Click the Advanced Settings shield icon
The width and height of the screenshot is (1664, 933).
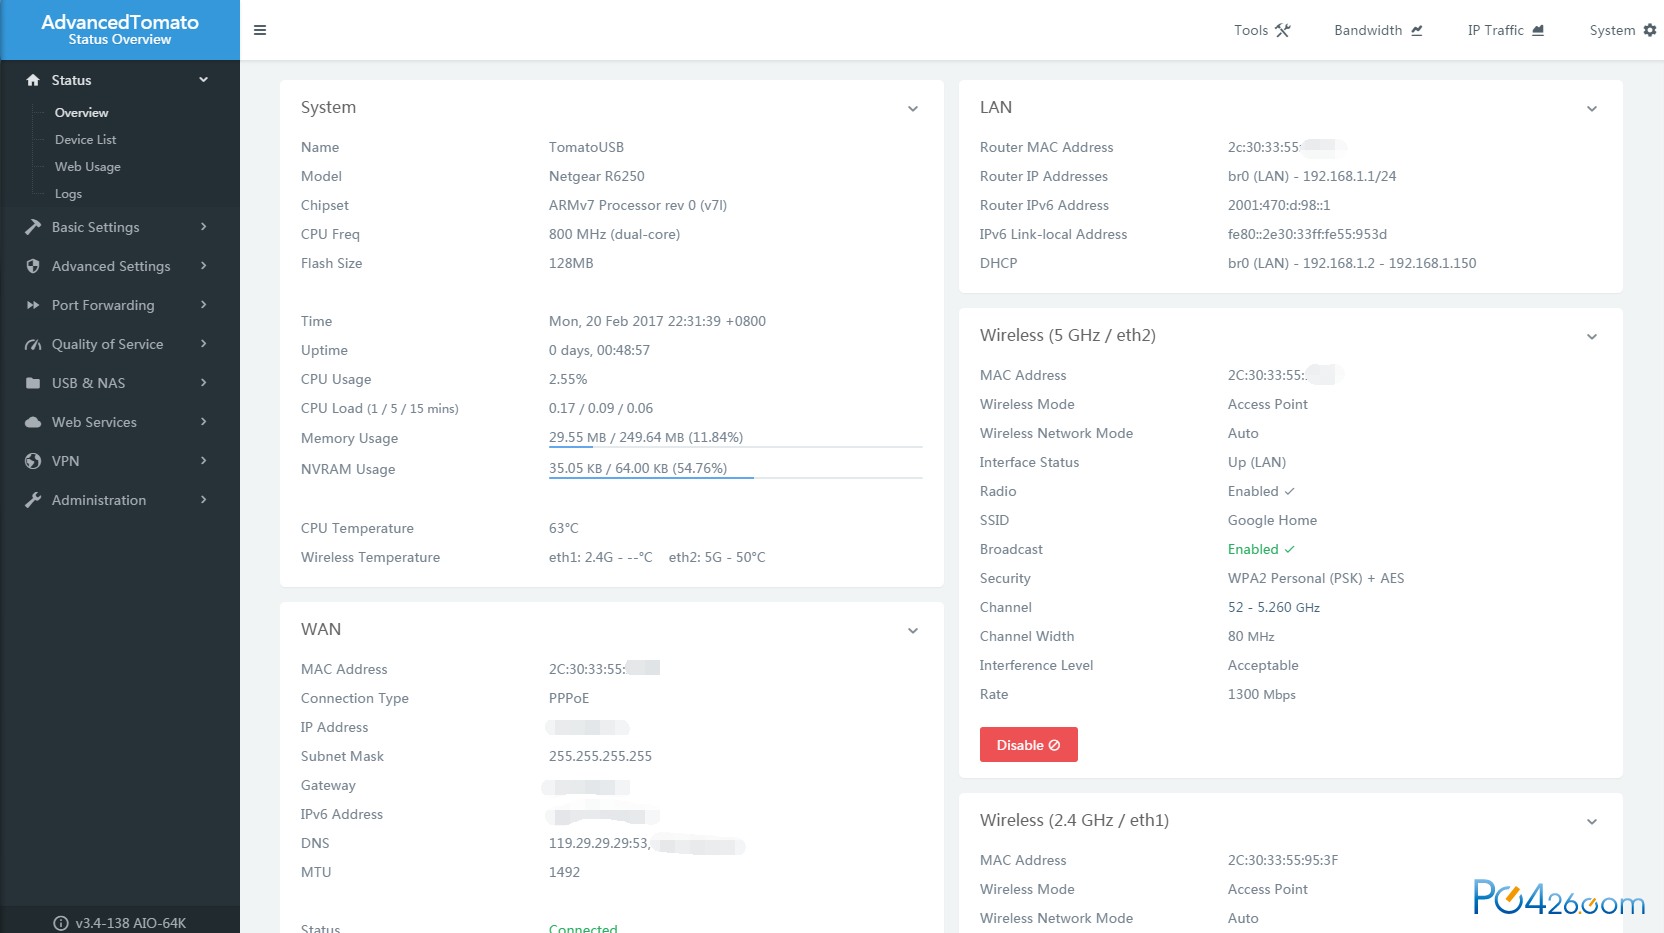point(33,266)
